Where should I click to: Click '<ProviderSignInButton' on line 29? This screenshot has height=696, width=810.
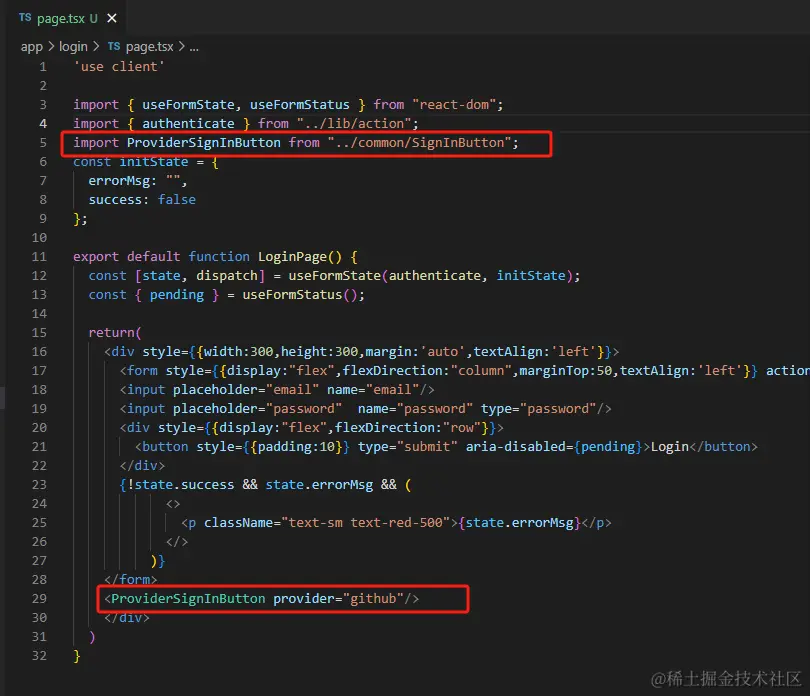(185, 599)
